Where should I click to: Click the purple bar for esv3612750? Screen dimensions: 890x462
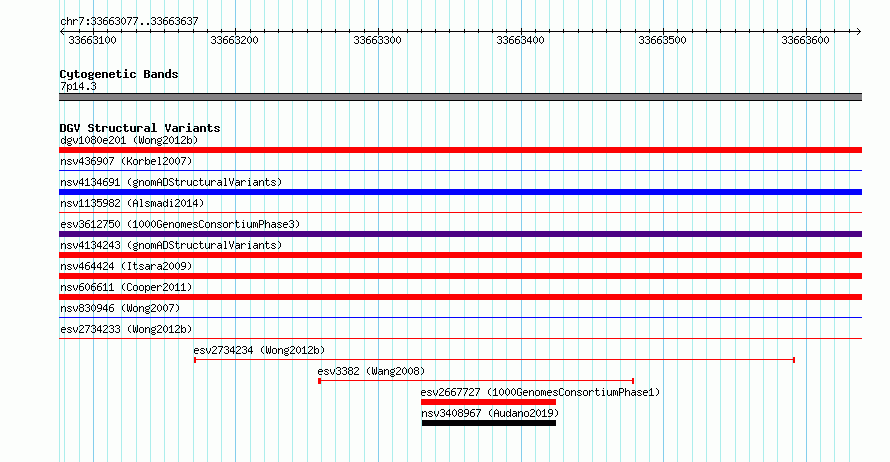pos(460,234)
